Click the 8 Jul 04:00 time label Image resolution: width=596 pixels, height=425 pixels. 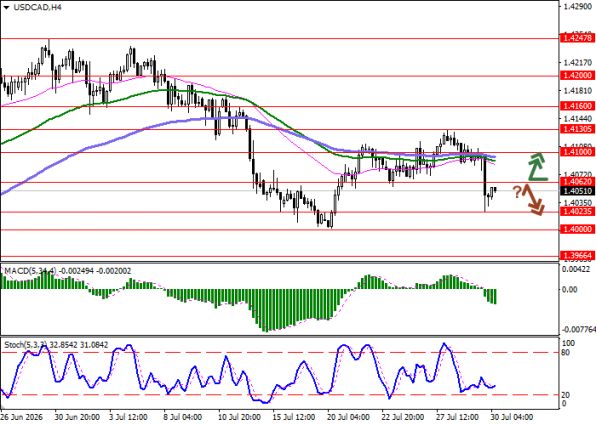coord(183,417)
